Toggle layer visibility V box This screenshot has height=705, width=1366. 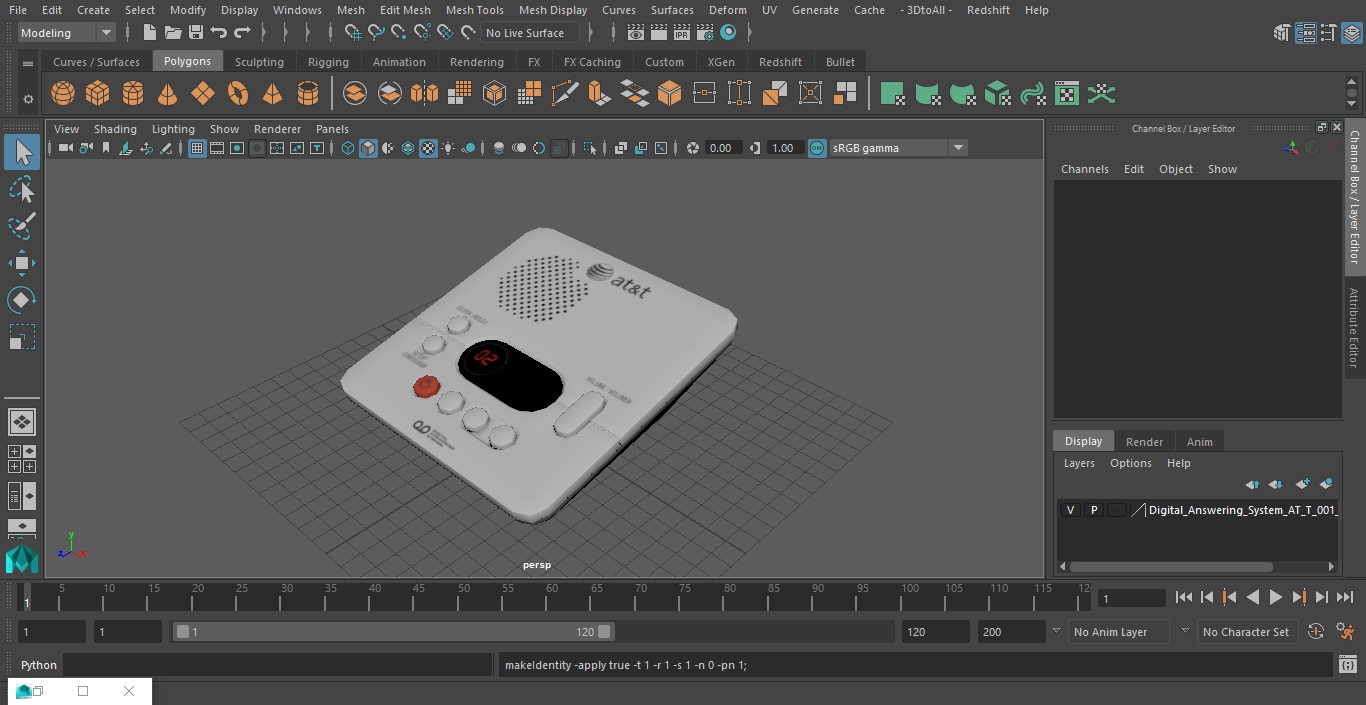(1070, 510)
